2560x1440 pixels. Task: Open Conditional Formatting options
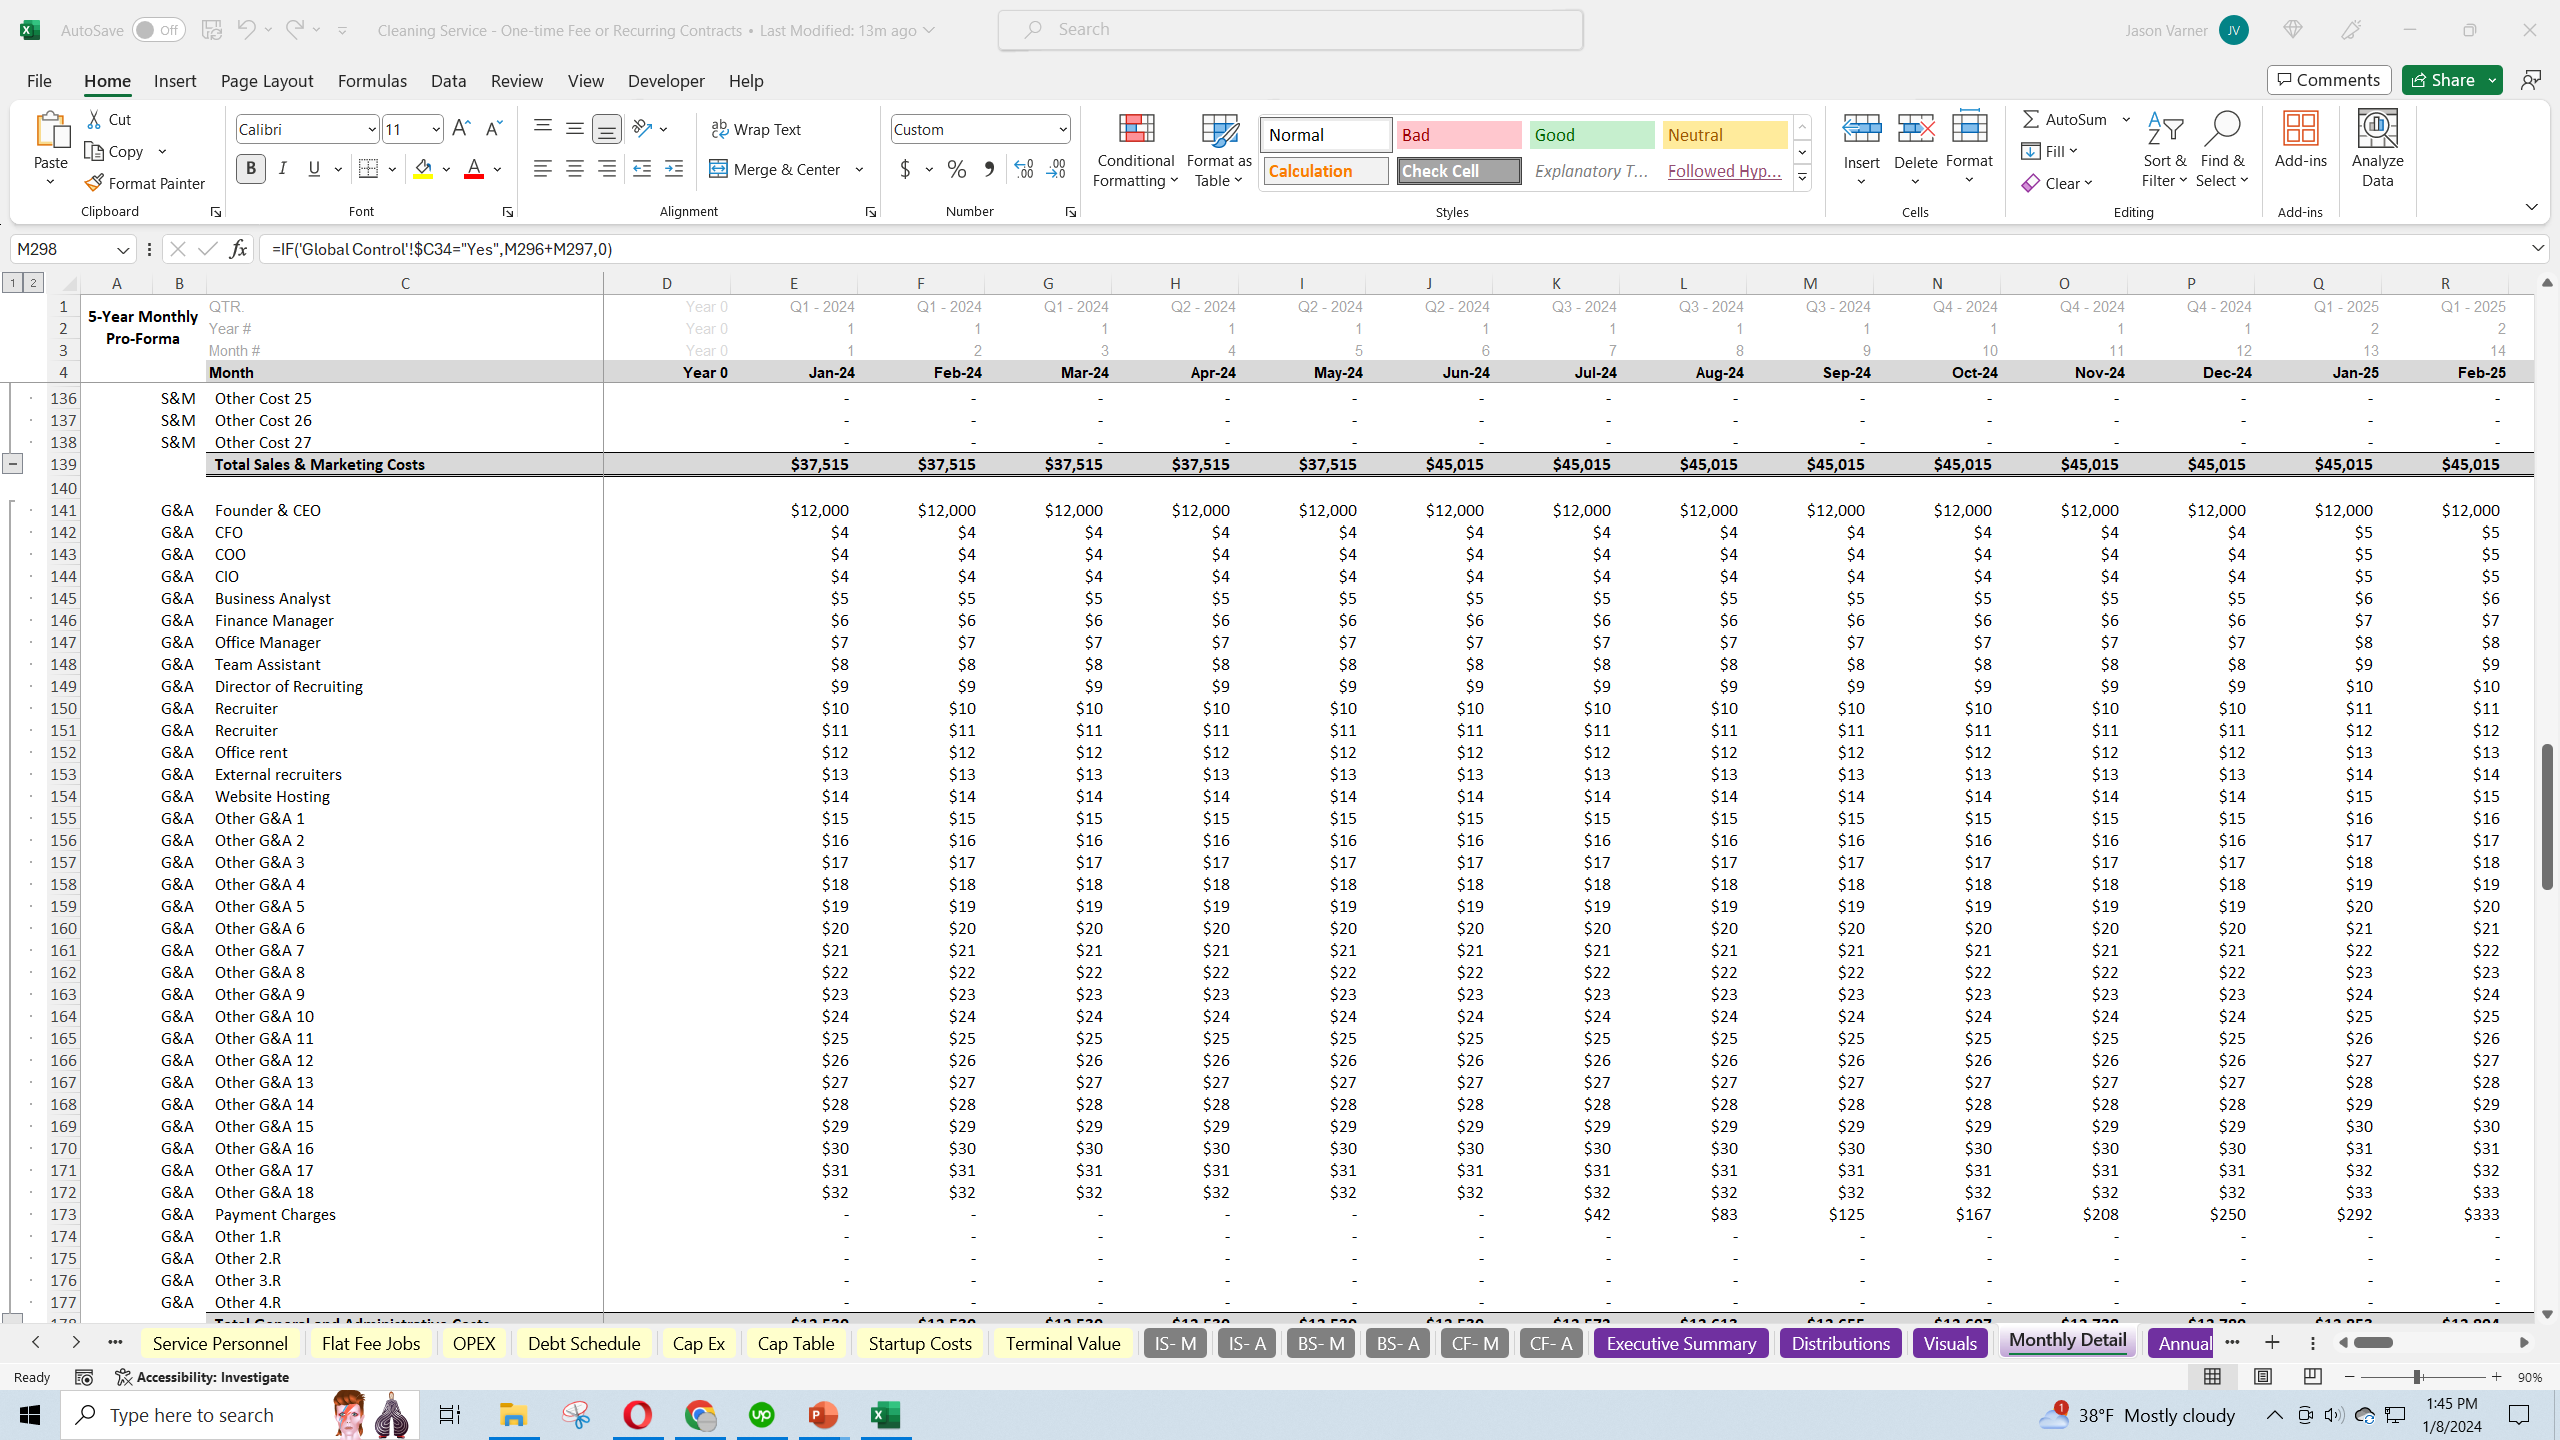(1134, 150)
